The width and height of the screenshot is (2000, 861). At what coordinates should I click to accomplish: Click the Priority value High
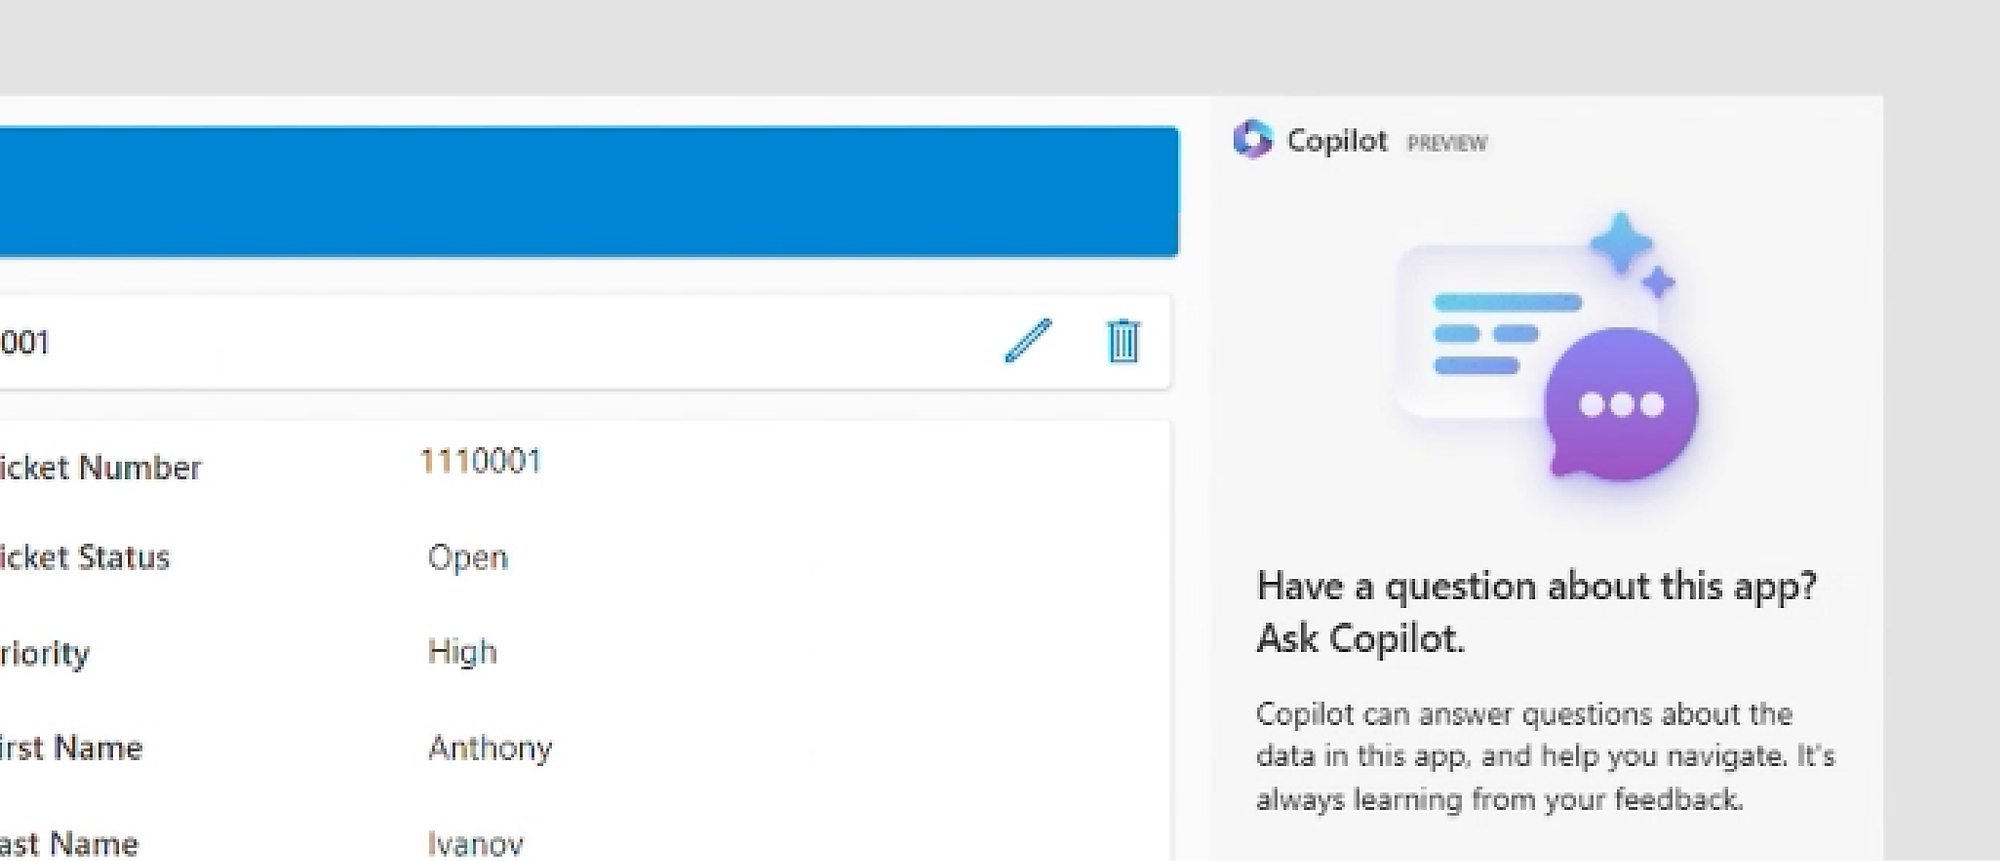pos(462,652)
